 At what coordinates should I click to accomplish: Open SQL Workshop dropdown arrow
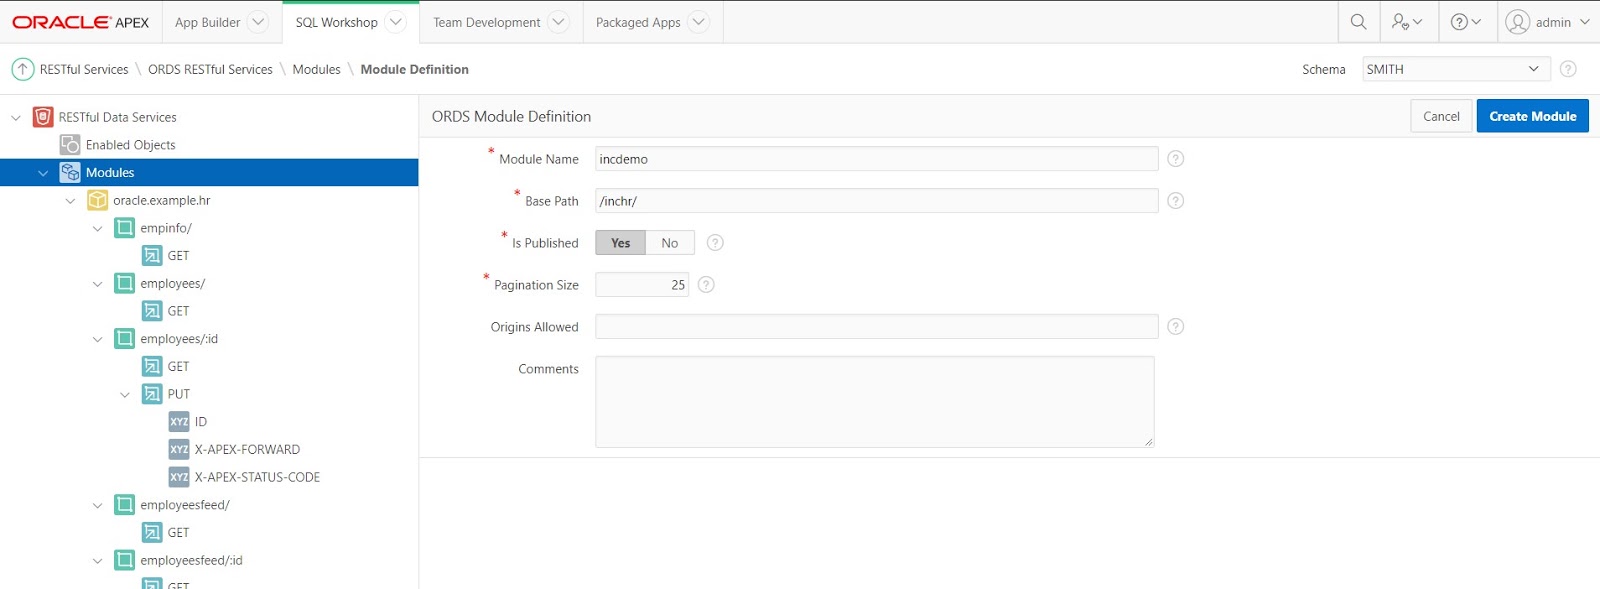(395, 22)
